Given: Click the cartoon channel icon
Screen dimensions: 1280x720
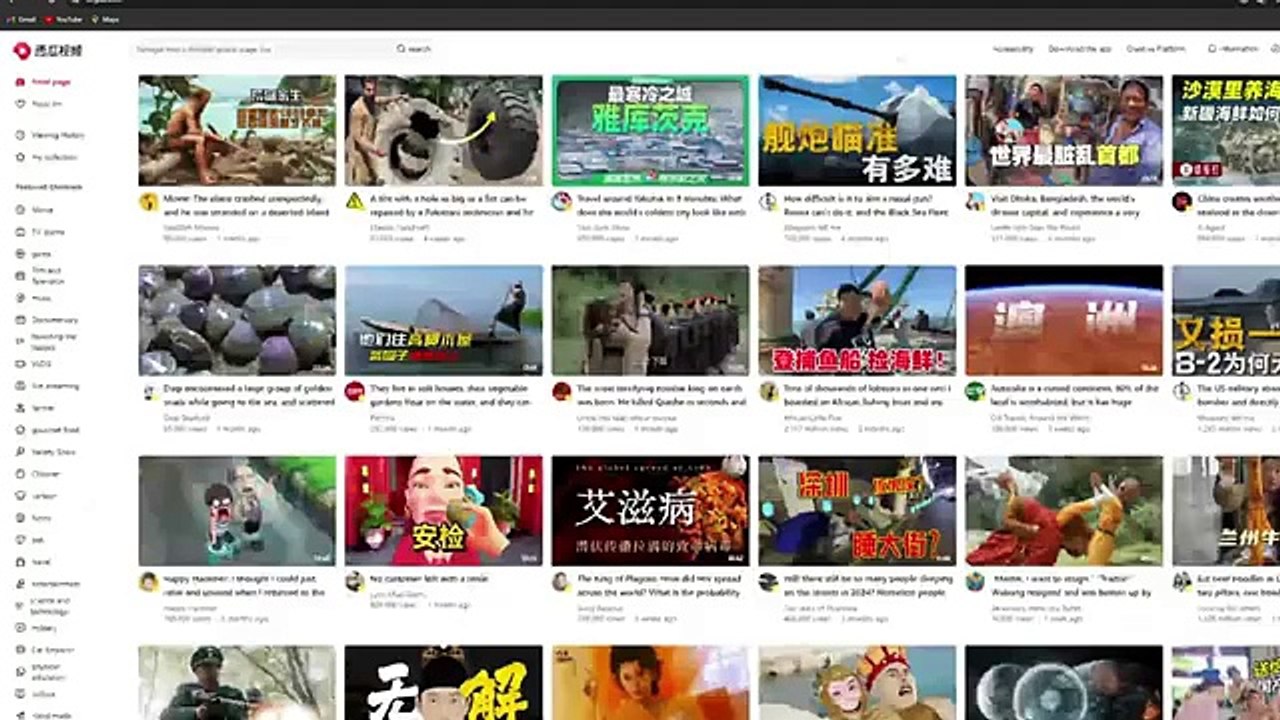Looking at the screenshot, I should point(21,496).
